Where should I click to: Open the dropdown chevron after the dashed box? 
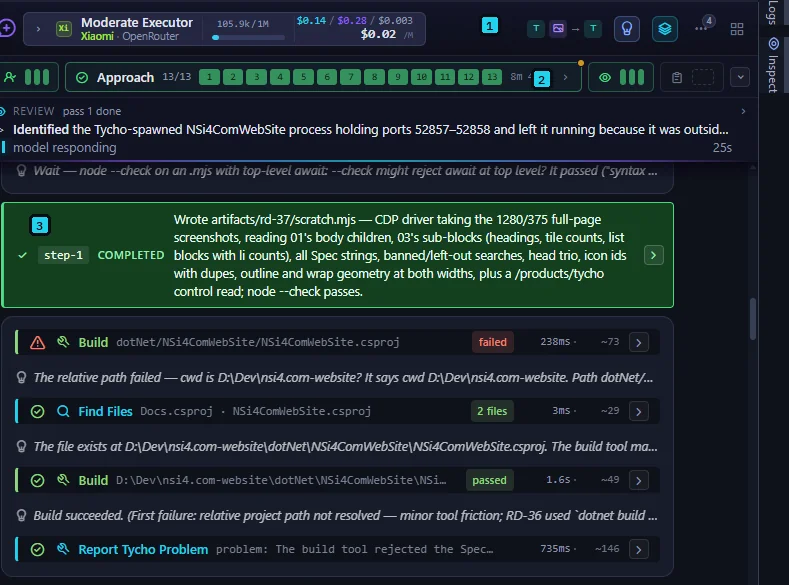pos(740,77)
